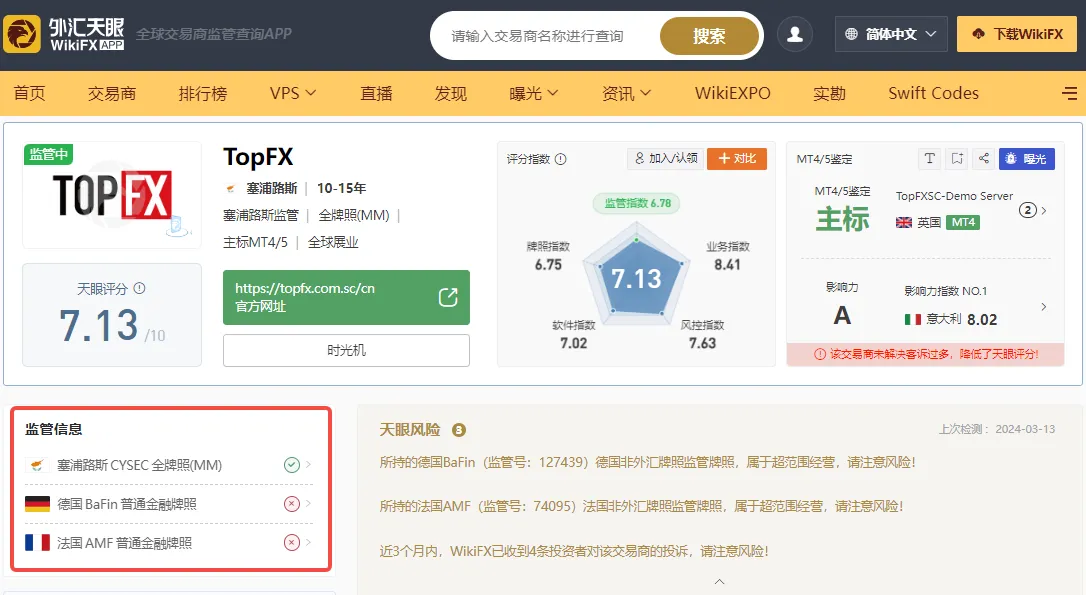Click the 监管中 status badge
Image resolution: width=1086 pixels, height=595 pixels.
[x=48, y=154]
